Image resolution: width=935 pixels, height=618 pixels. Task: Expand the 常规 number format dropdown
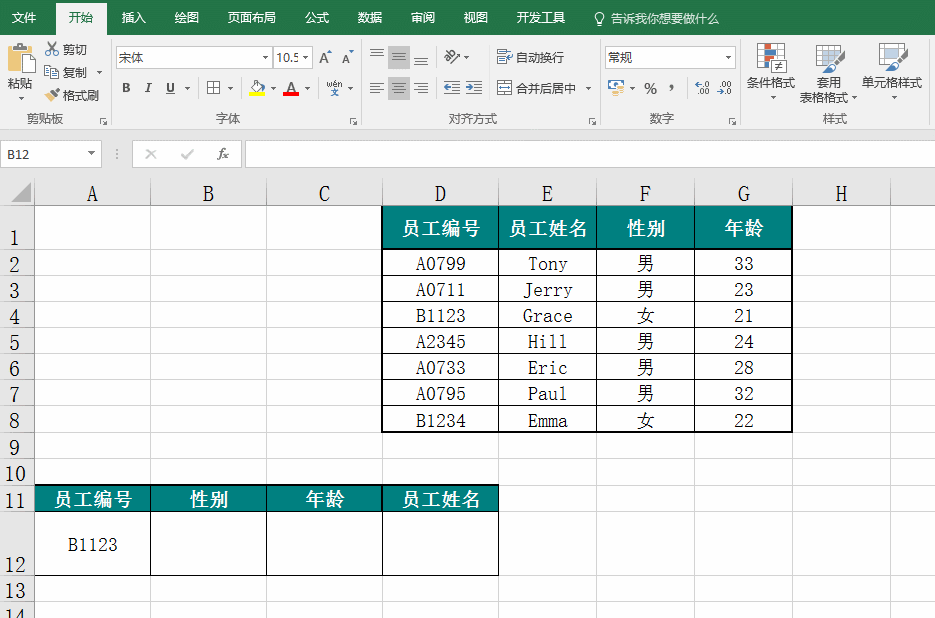click(728, 57)
